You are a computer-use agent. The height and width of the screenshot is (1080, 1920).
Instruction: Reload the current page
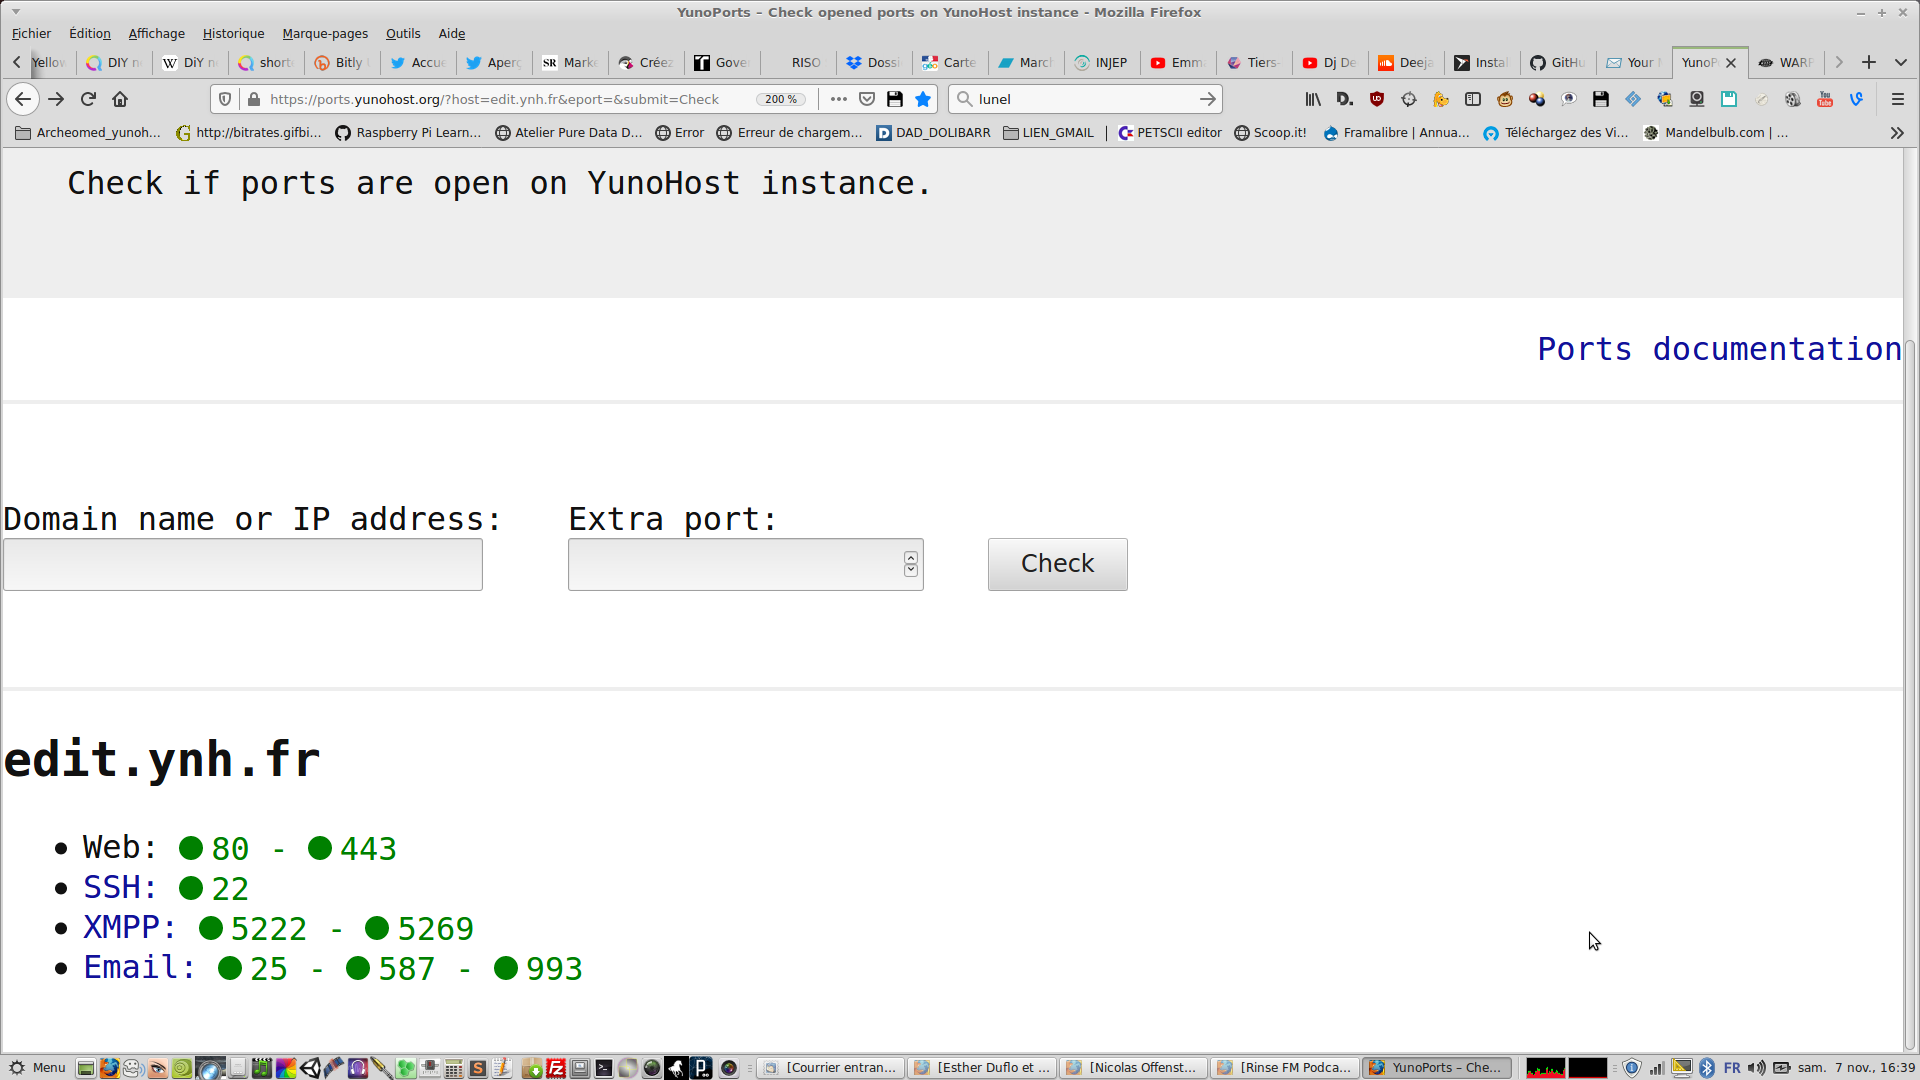pos(88,99)
